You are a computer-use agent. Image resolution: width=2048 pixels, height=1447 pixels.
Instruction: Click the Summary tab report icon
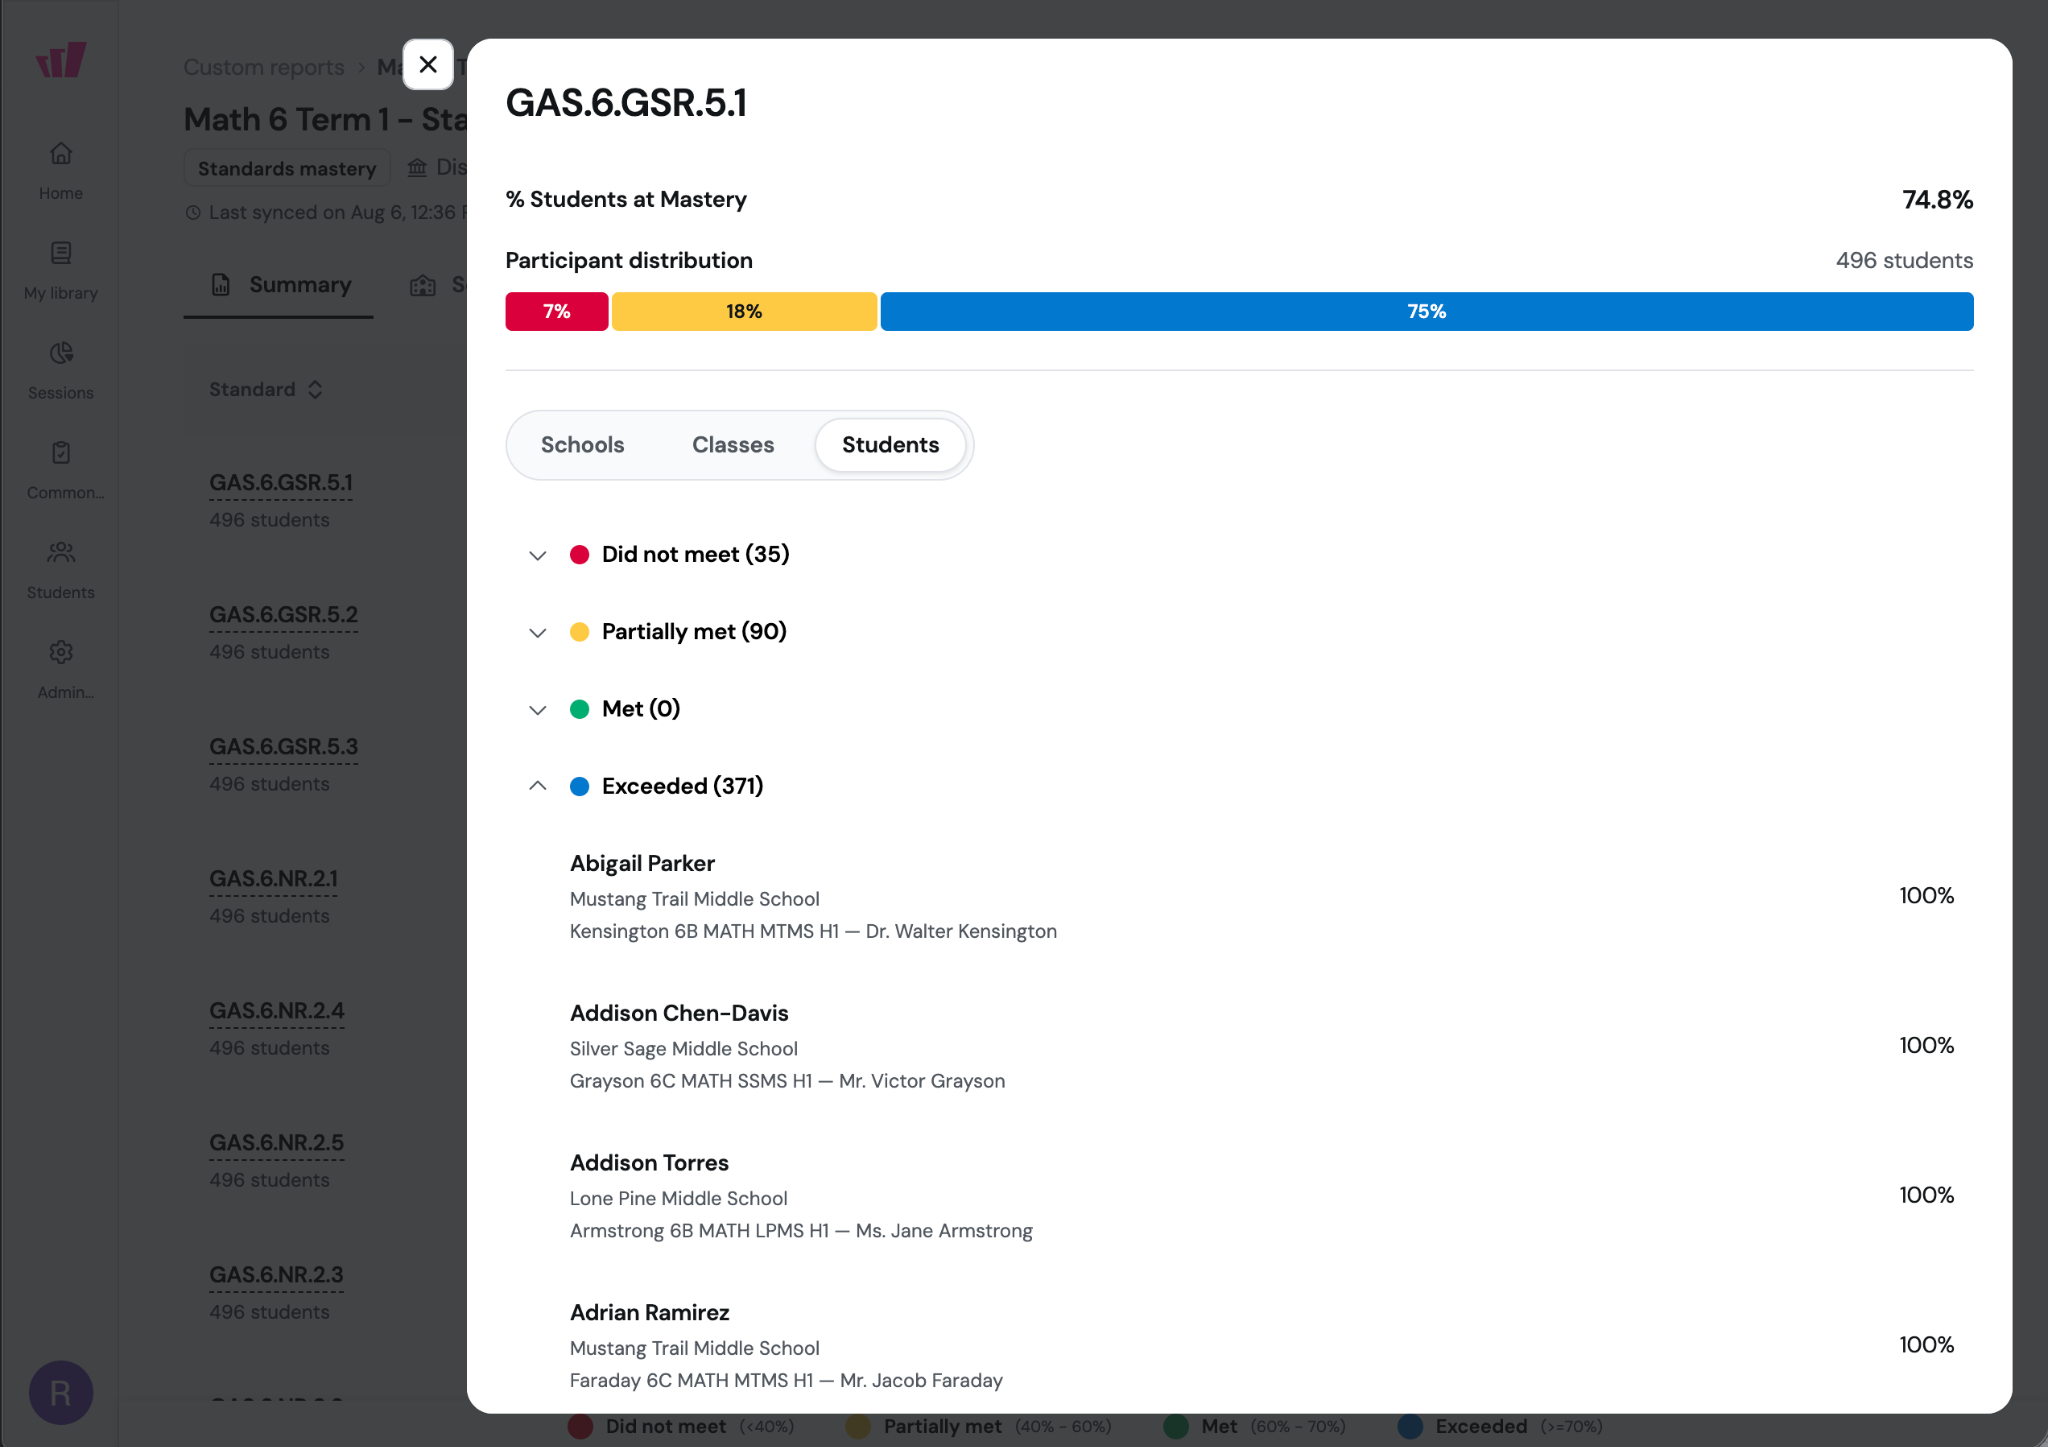tap(221, 285)
